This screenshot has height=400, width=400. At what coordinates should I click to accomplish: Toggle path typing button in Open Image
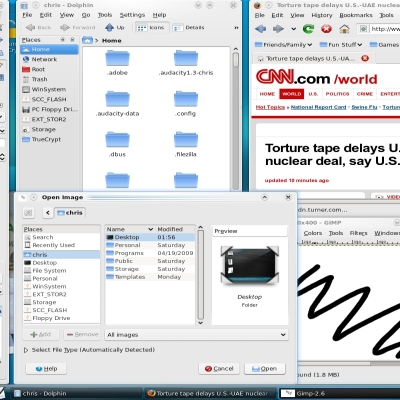pos(28,212)
